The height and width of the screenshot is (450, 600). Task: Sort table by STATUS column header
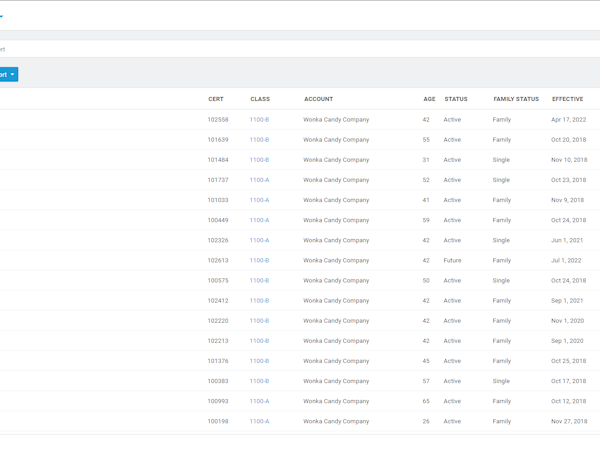(x=456, y=99)
